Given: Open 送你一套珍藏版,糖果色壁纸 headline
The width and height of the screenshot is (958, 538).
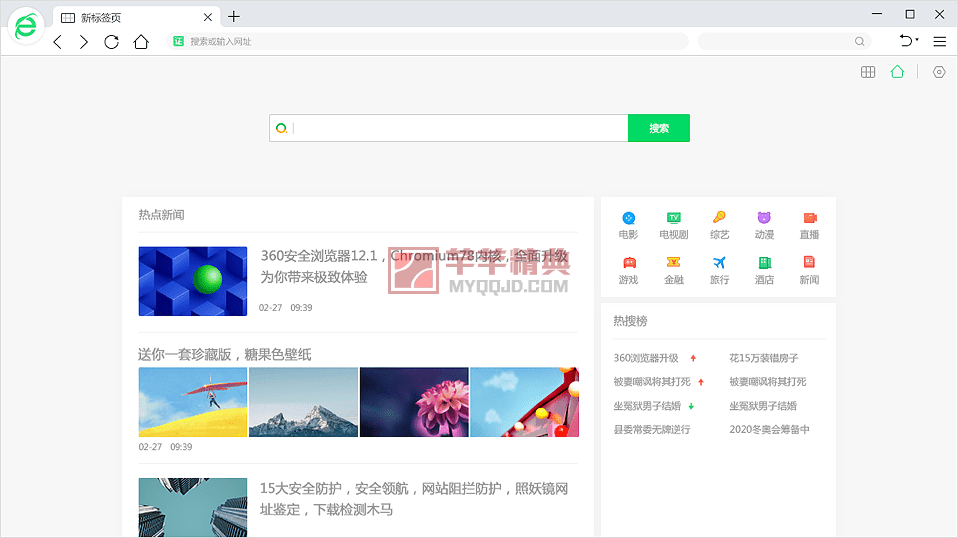Looking at the screenshot, I should (225, 354).
